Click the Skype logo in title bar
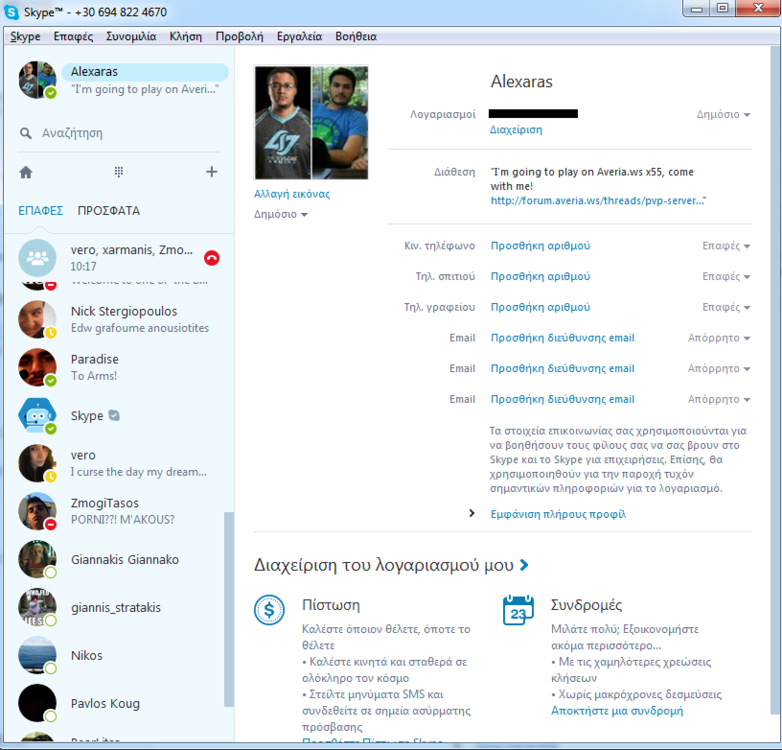Image resolution: width=782 pixels, height=750 pixels. pyautogui.click(x=11, y=12)
